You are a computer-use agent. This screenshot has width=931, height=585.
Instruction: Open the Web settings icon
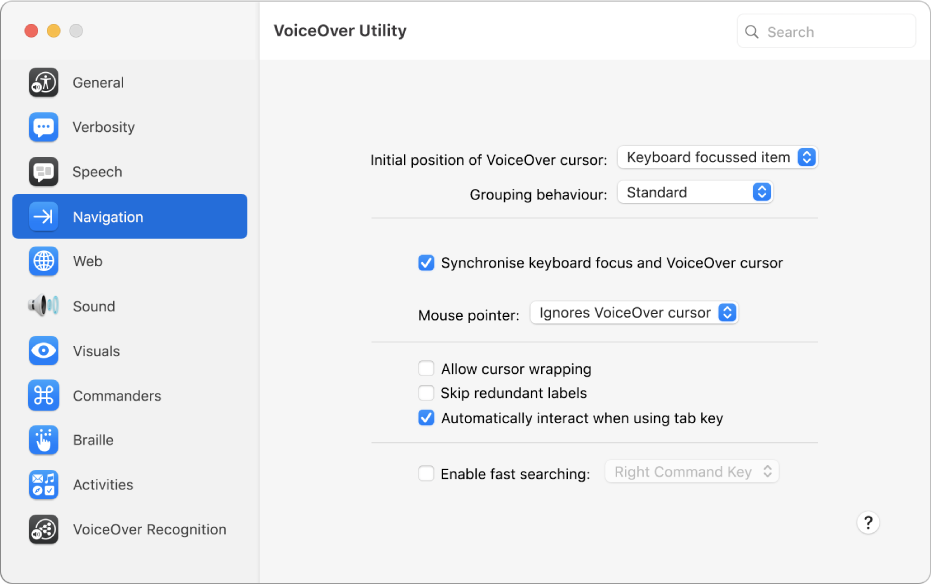click(x=43, y=261)
